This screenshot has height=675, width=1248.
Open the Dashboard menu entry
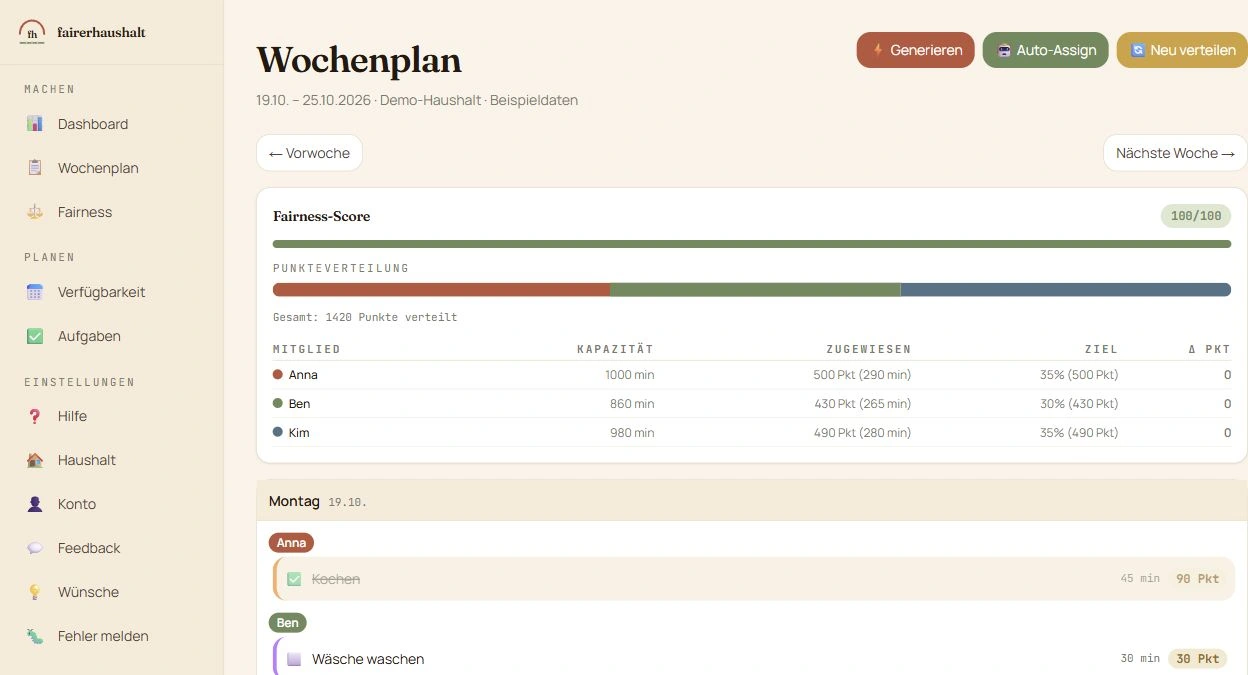pos(111,124)
